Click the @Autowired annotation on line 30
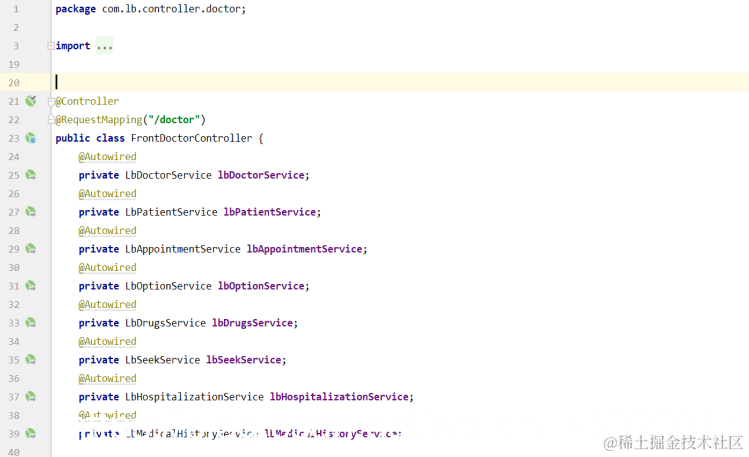749x457 pixels. tap(107, 267)
